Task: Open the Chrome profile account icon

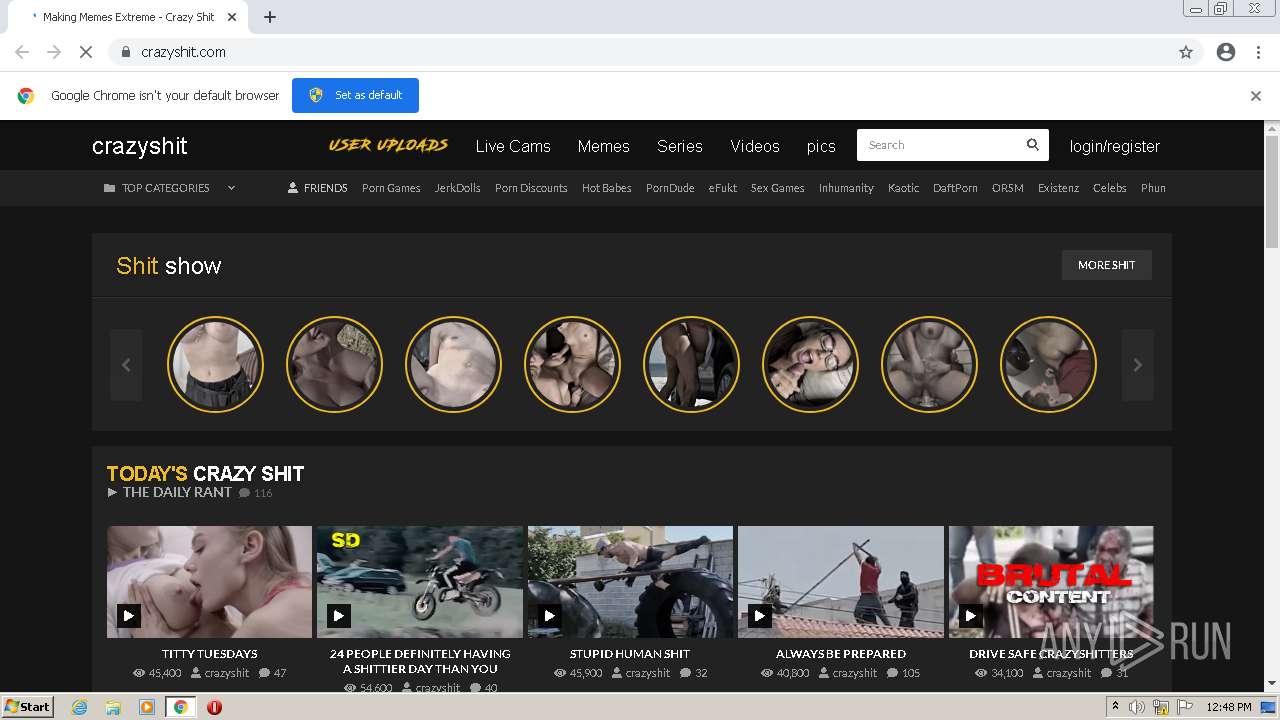Action: tap(1226, 52)
